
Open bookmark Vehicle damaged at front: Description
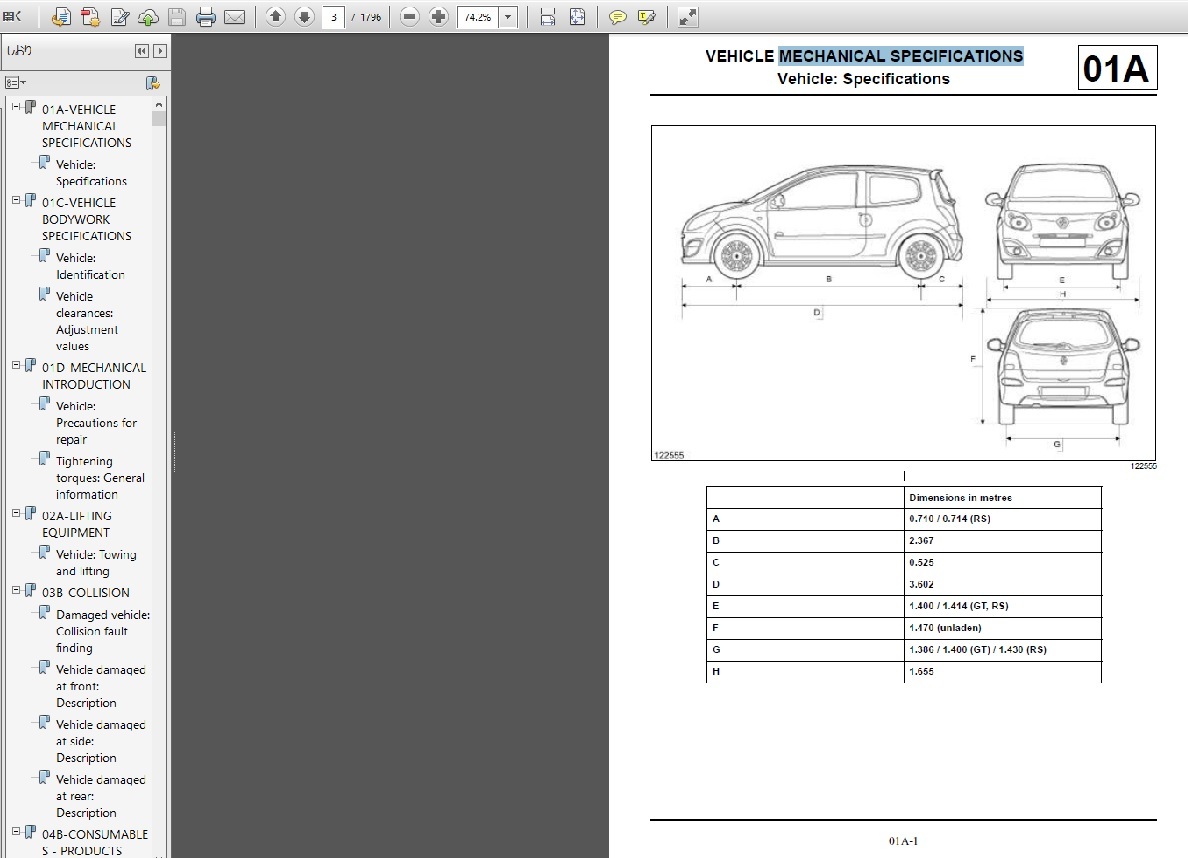(x=100, y=686)
